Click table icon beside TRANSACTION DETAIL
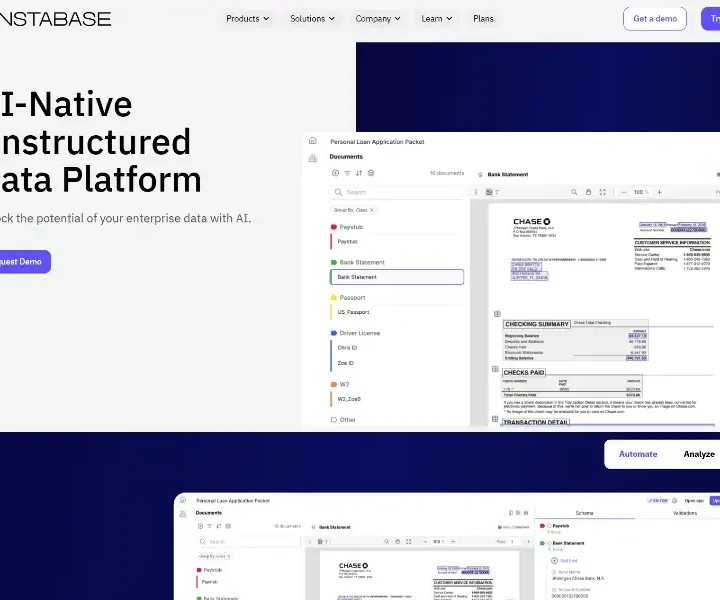The width and height of the screenshot is (720, 600). click(x=495, y=419)
